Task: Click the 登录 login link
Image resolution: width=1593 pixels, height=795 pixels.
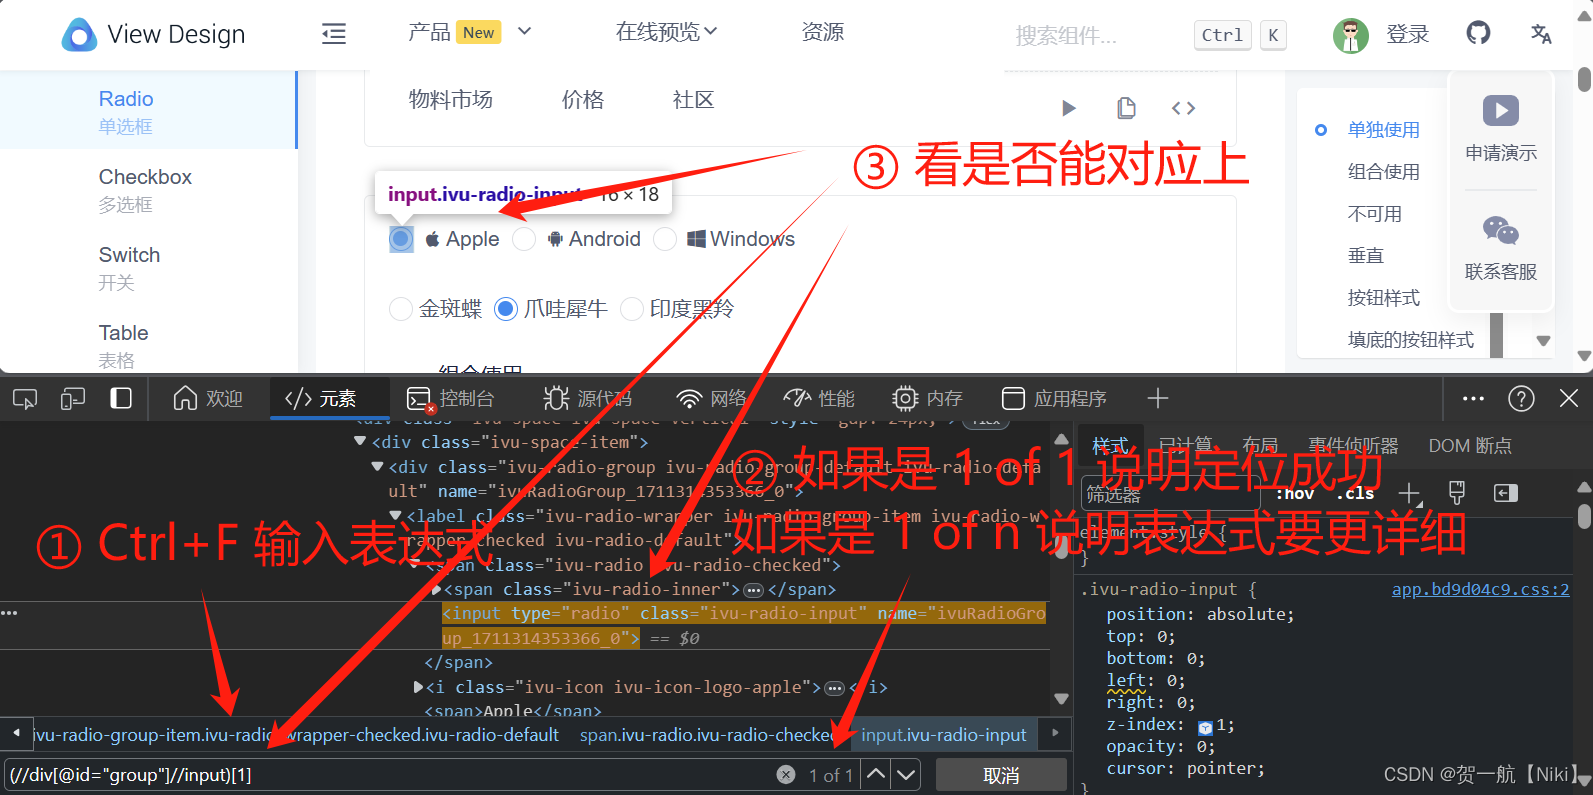Action: (x=1408, y=34)
